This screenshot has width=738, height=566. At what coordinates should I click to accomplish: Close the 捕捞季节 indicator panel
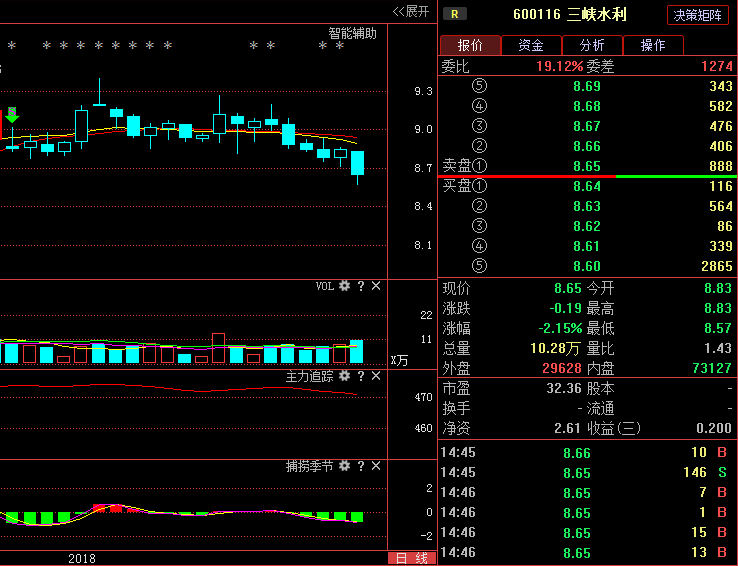(x=376, y=466)
